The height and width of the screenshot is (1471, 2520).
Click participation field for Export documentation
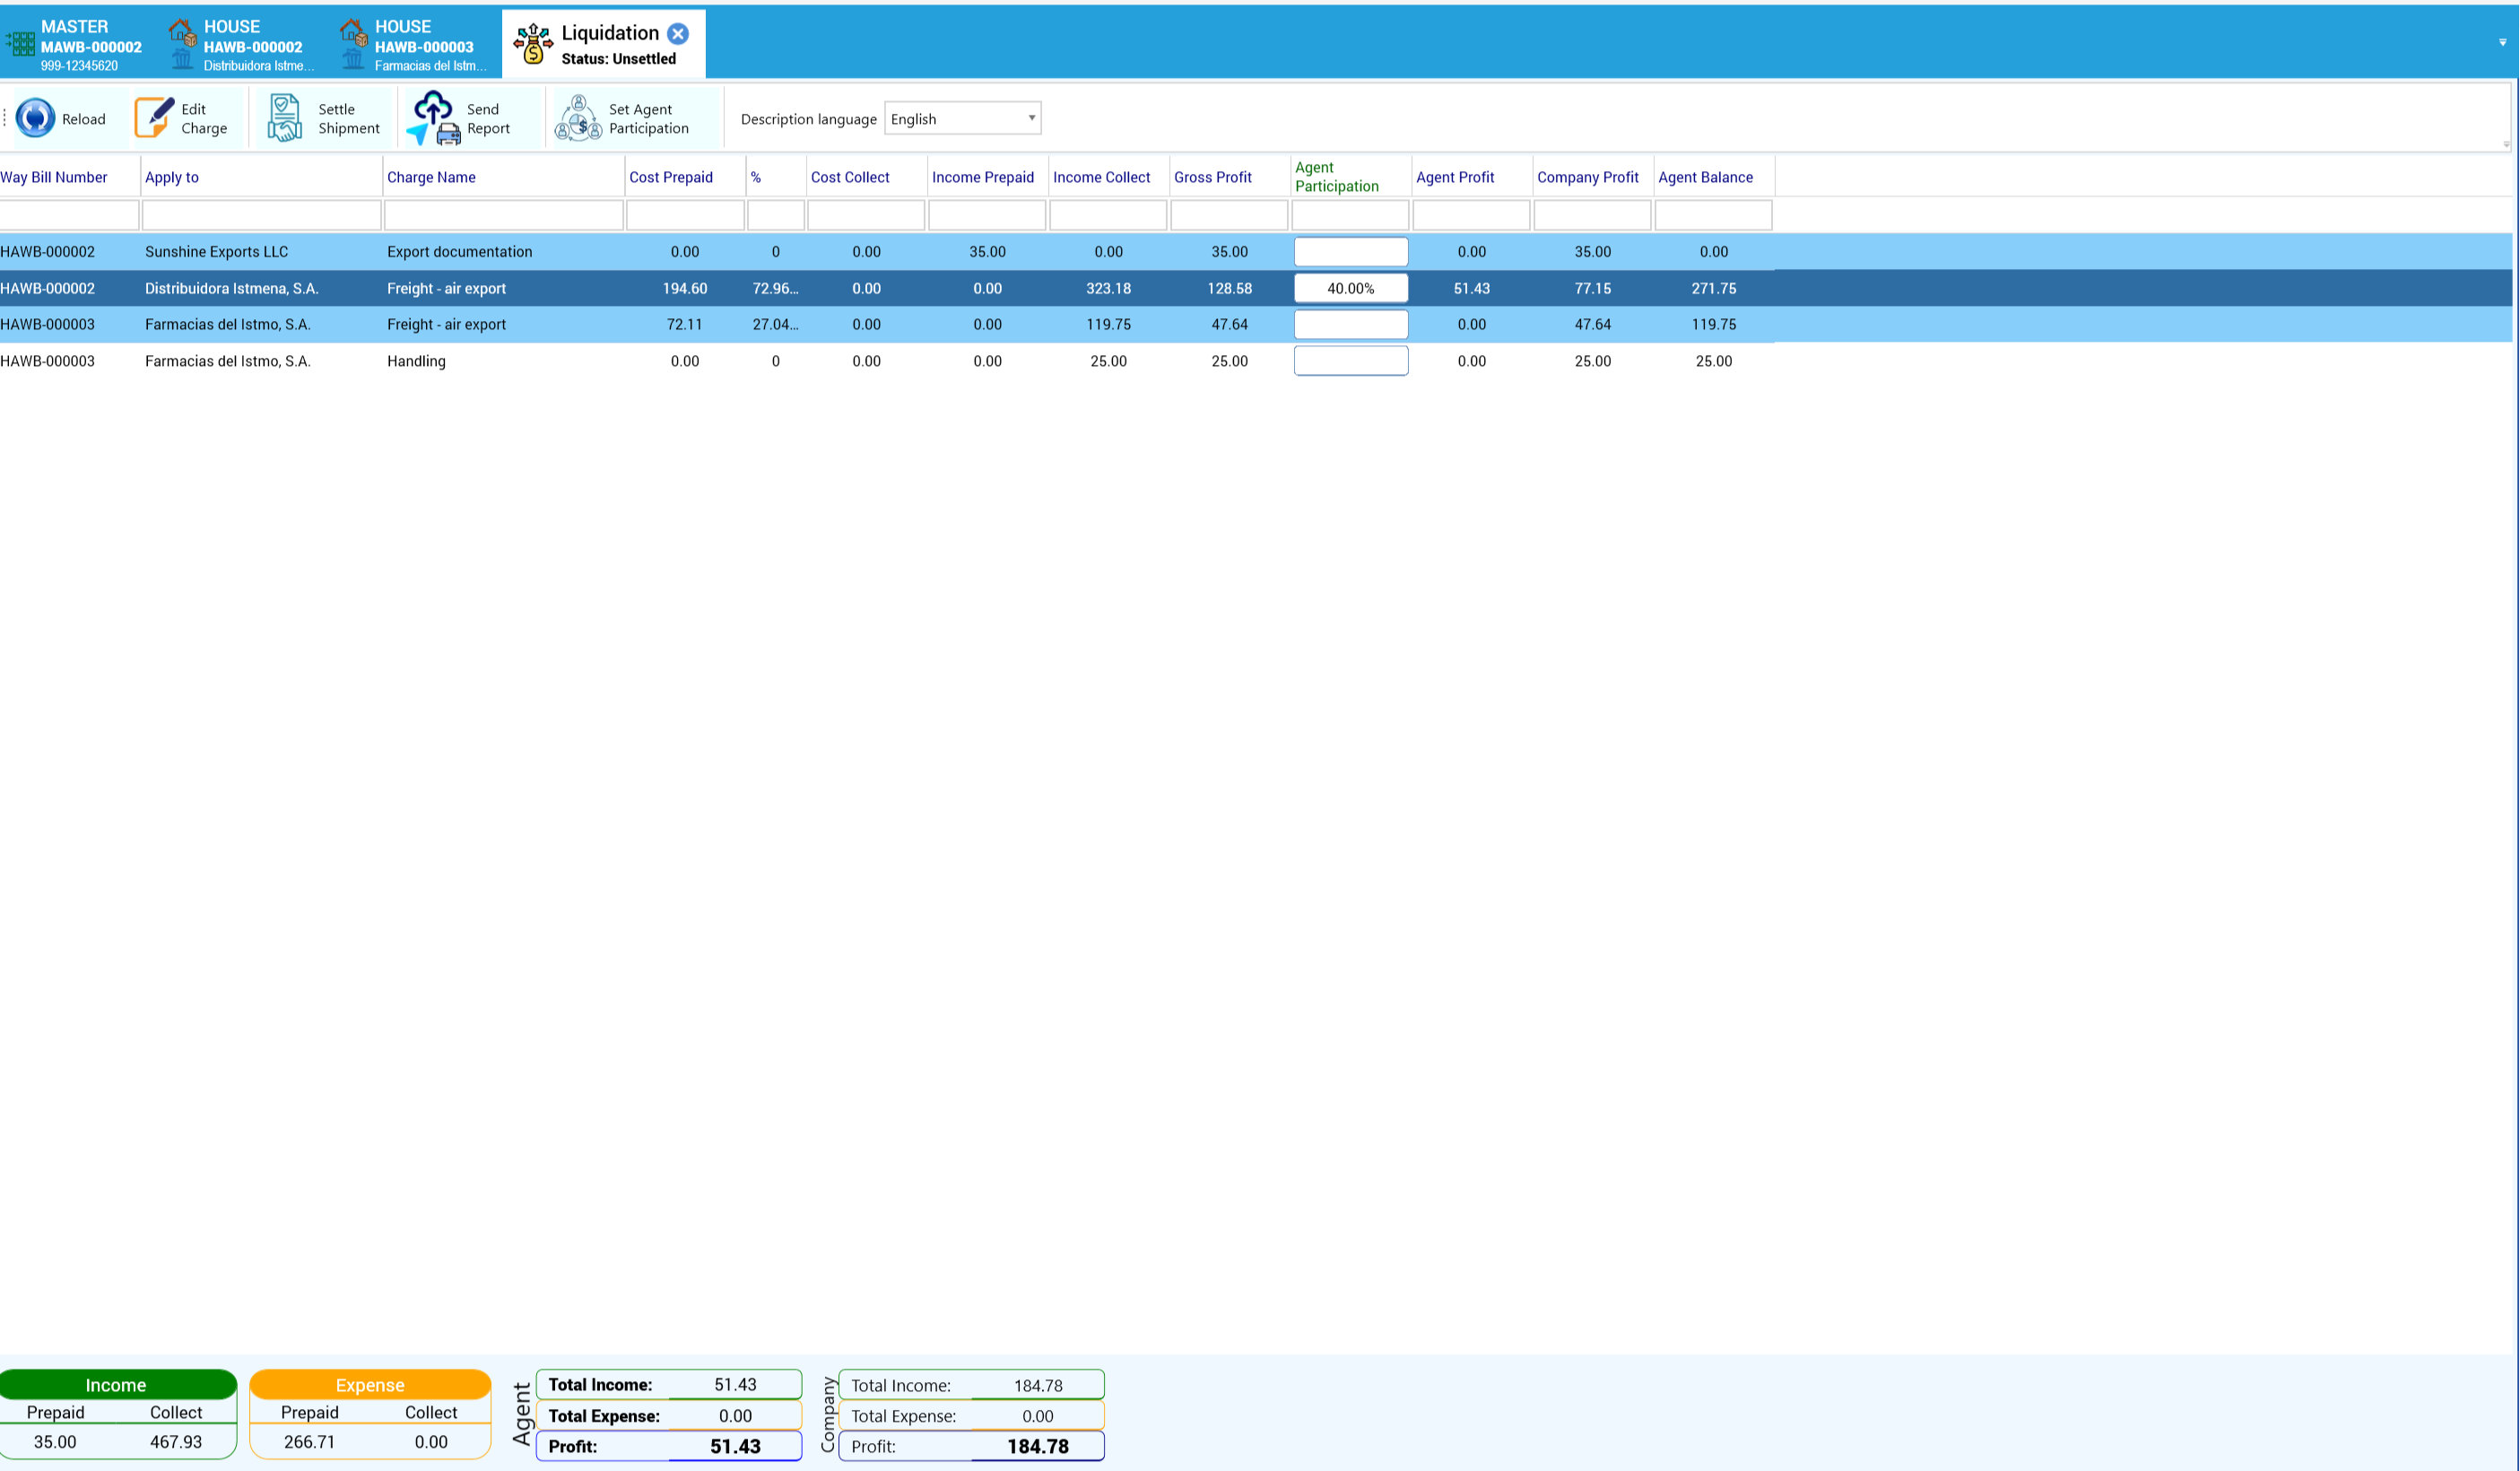1351,252
